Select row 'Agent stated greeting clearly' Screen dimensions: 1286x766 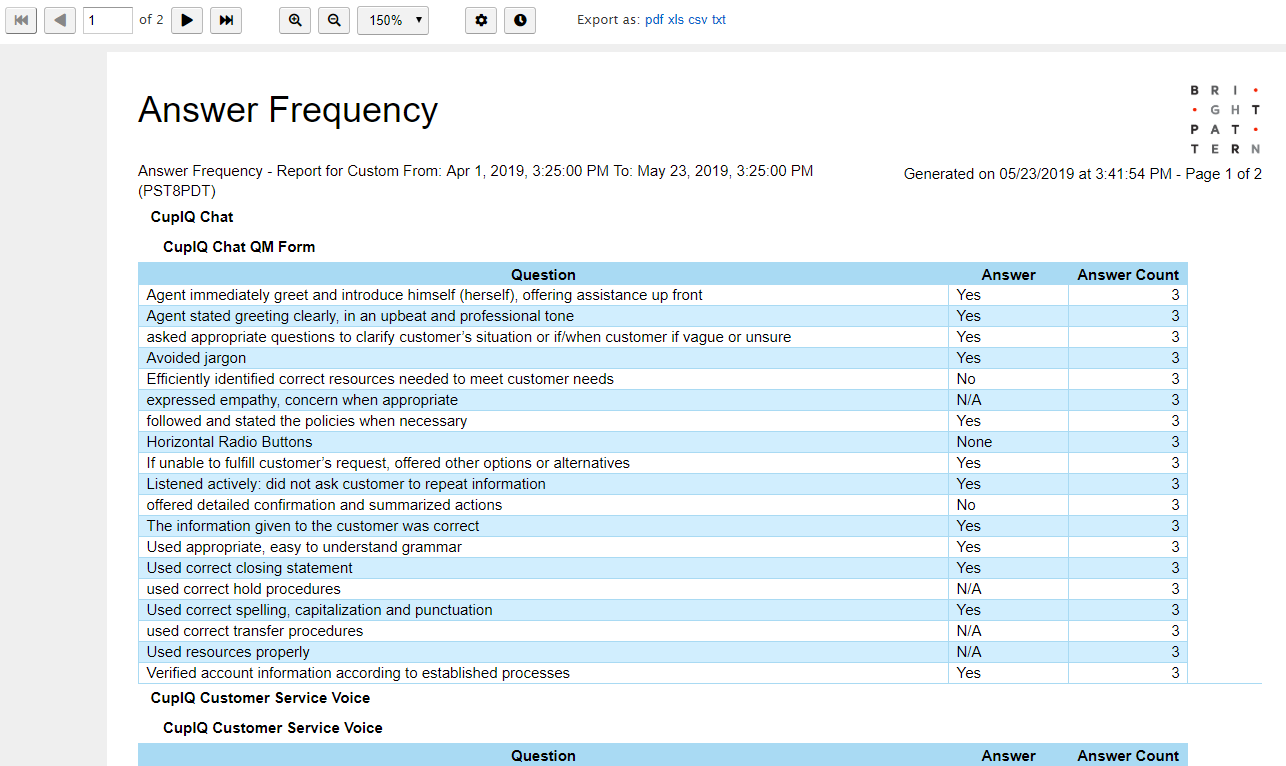(x=663, y=316)
